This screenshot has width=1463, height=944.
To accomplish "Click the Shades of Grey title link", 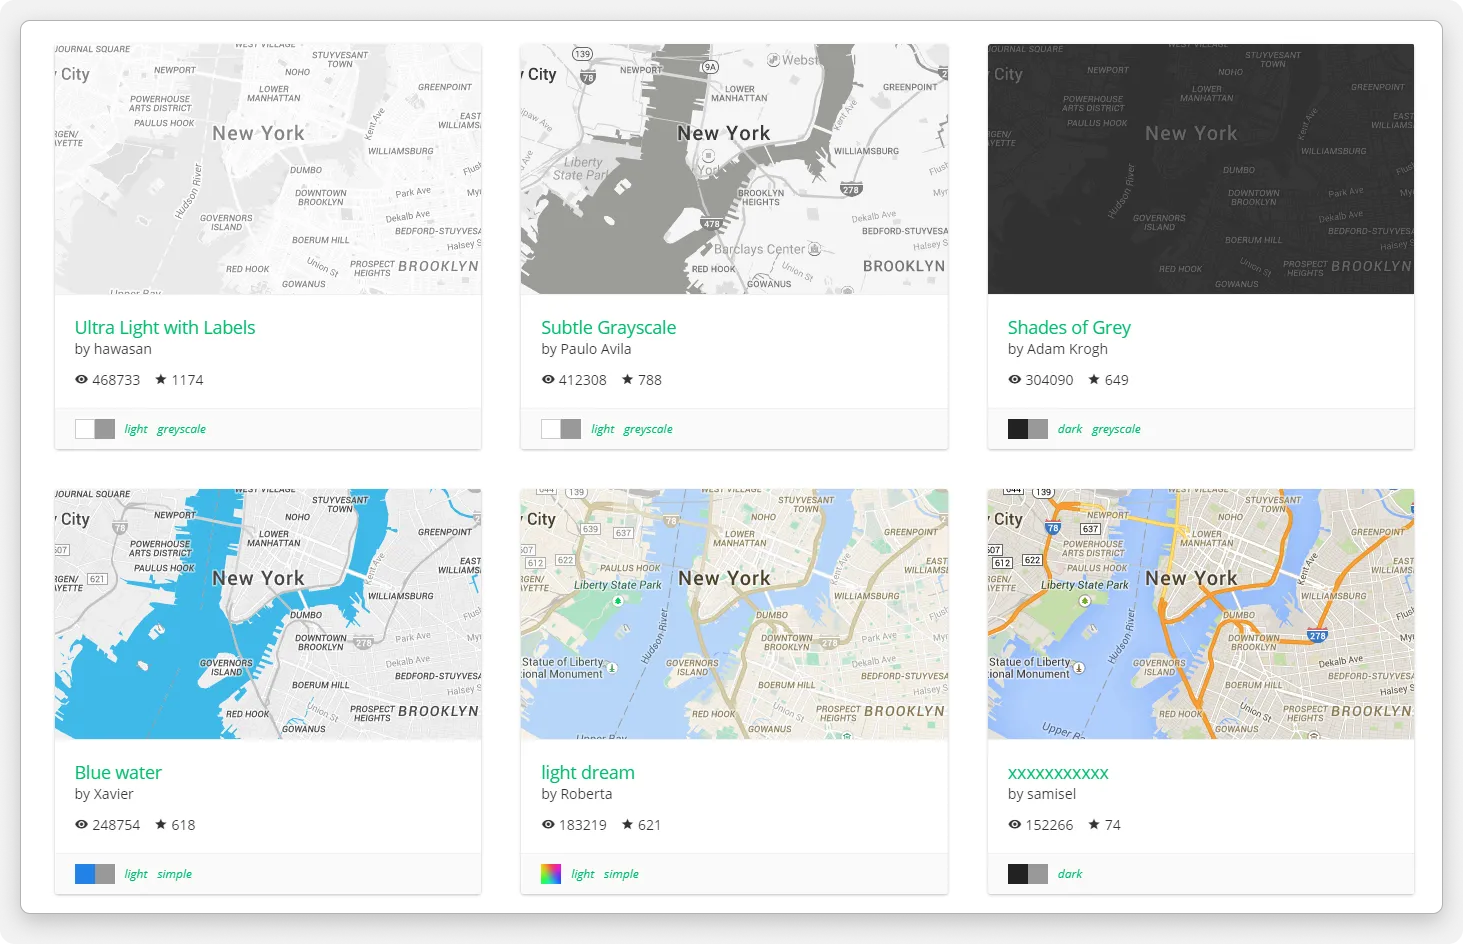I will click(x=1069, y=328).
